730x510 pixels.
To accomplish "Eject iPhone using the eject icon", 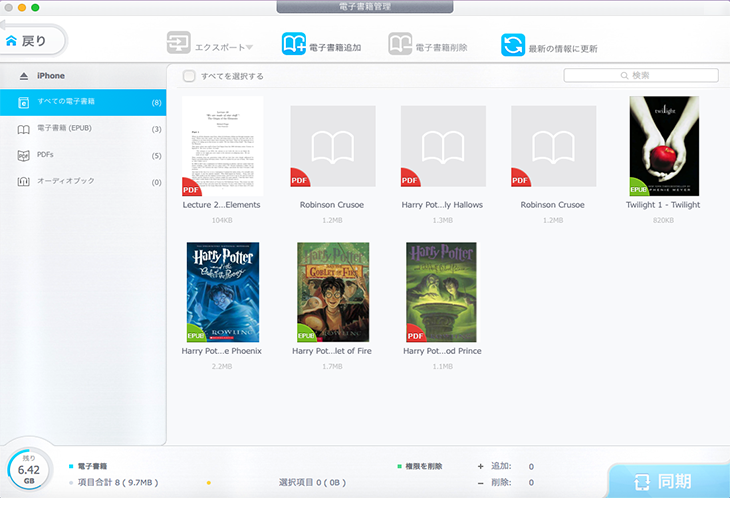I will [24, 76].
